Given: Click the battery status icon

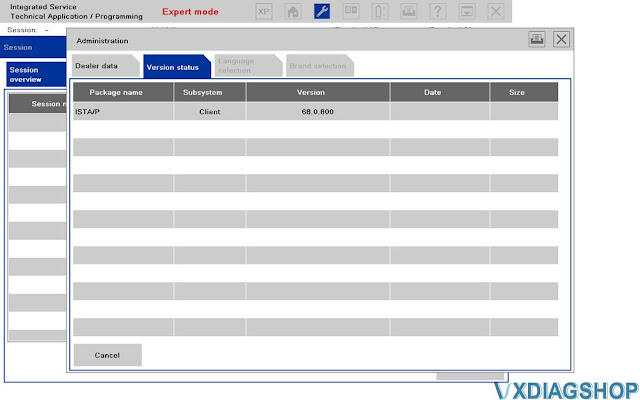Looking at the screenshot, I should coord(380,11).
